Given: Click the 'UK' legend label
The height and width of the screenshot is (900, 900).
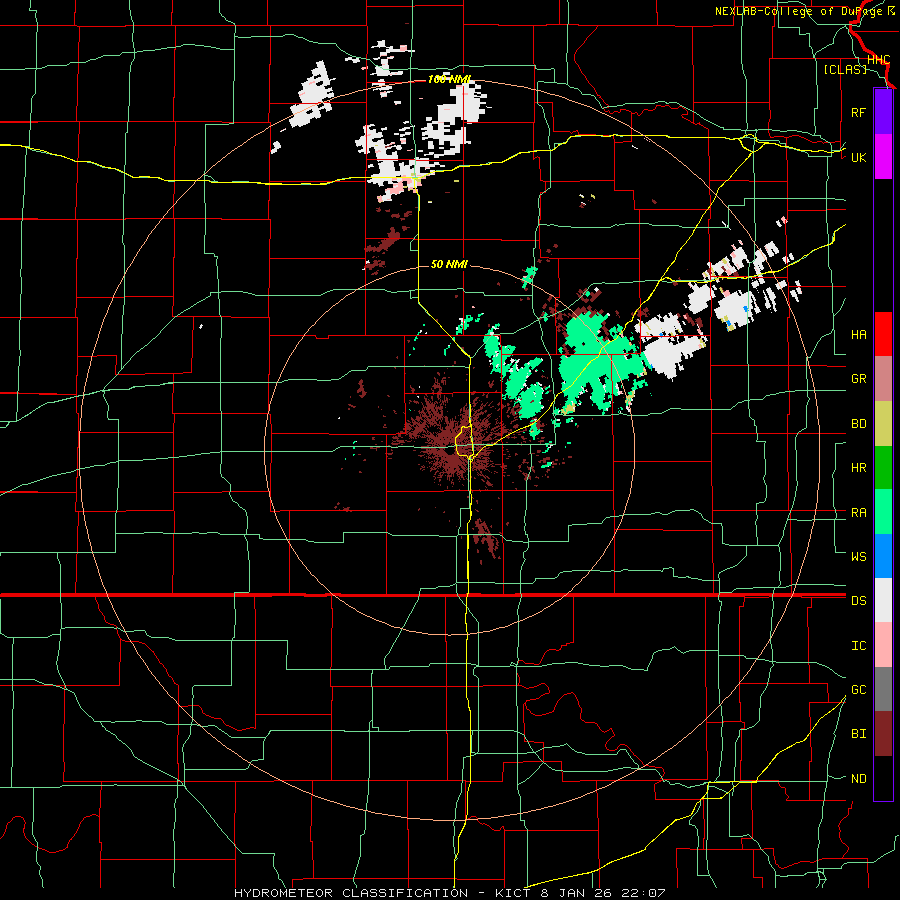Looking at the screenshot, I should (858, 157).
